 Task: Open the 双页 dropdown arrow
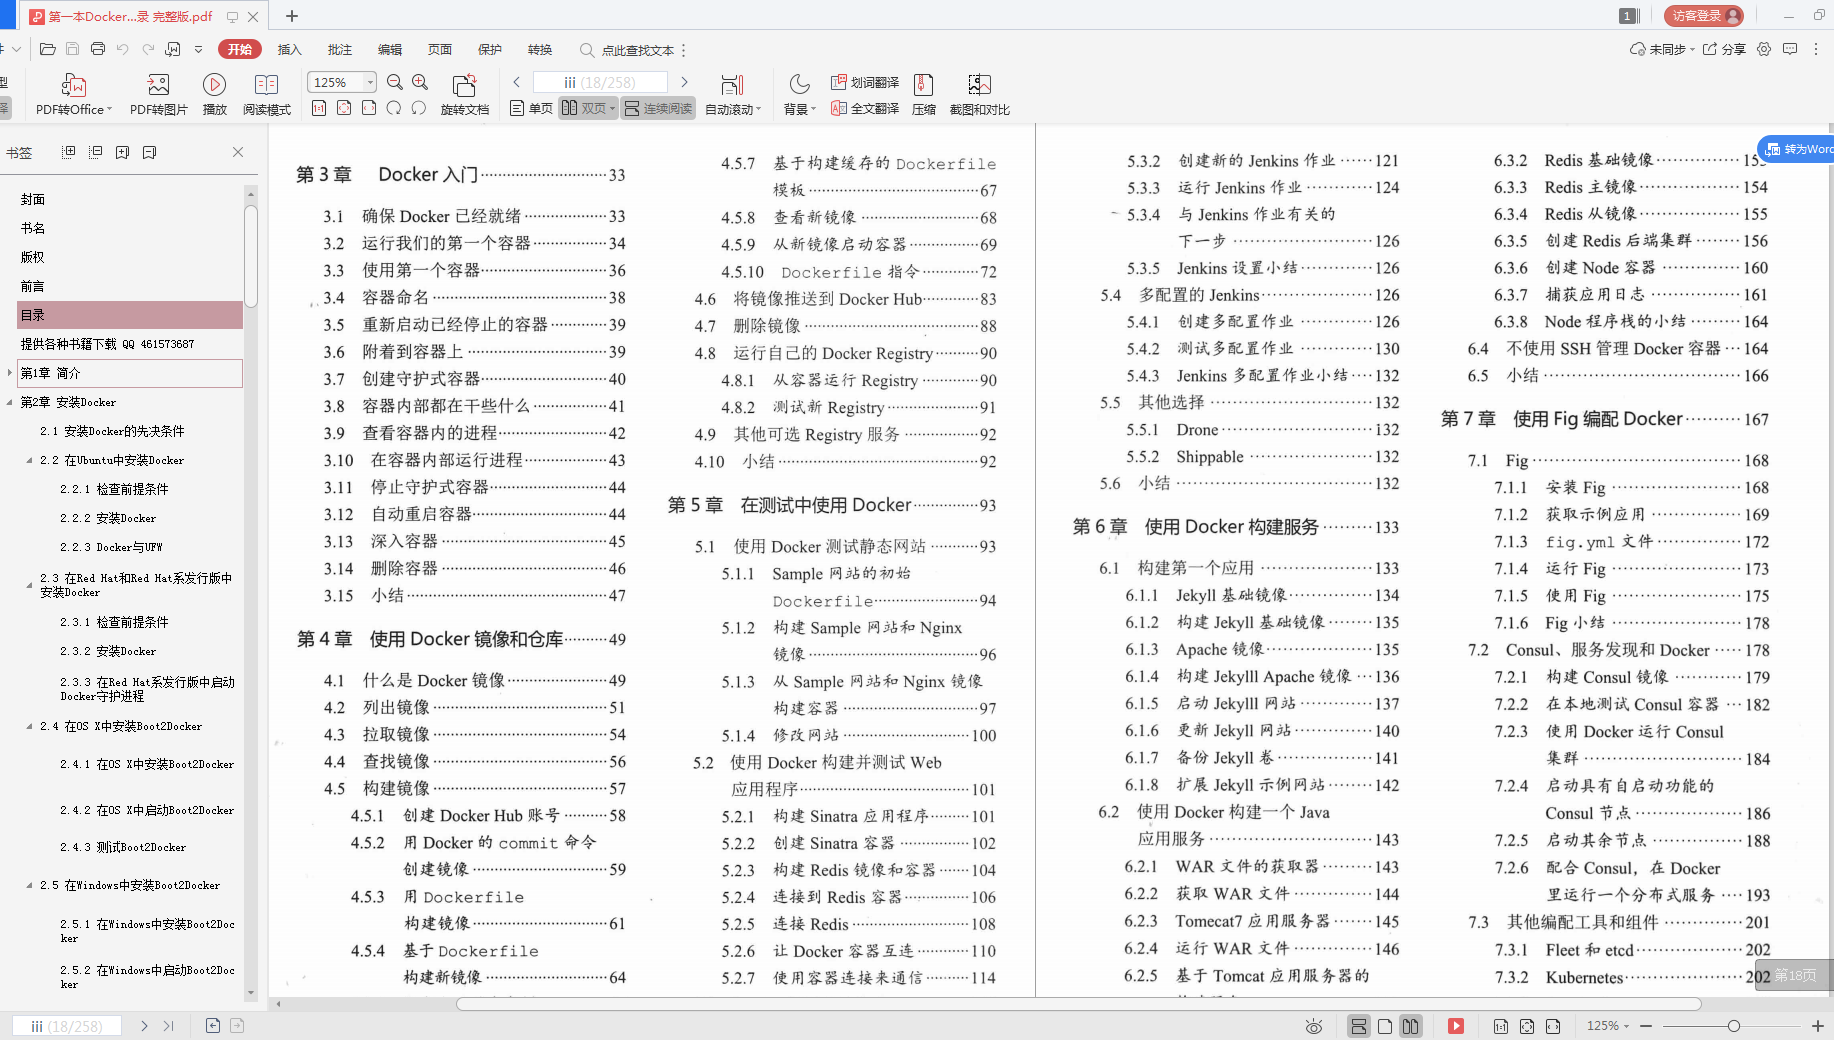(x=612, y=108)
